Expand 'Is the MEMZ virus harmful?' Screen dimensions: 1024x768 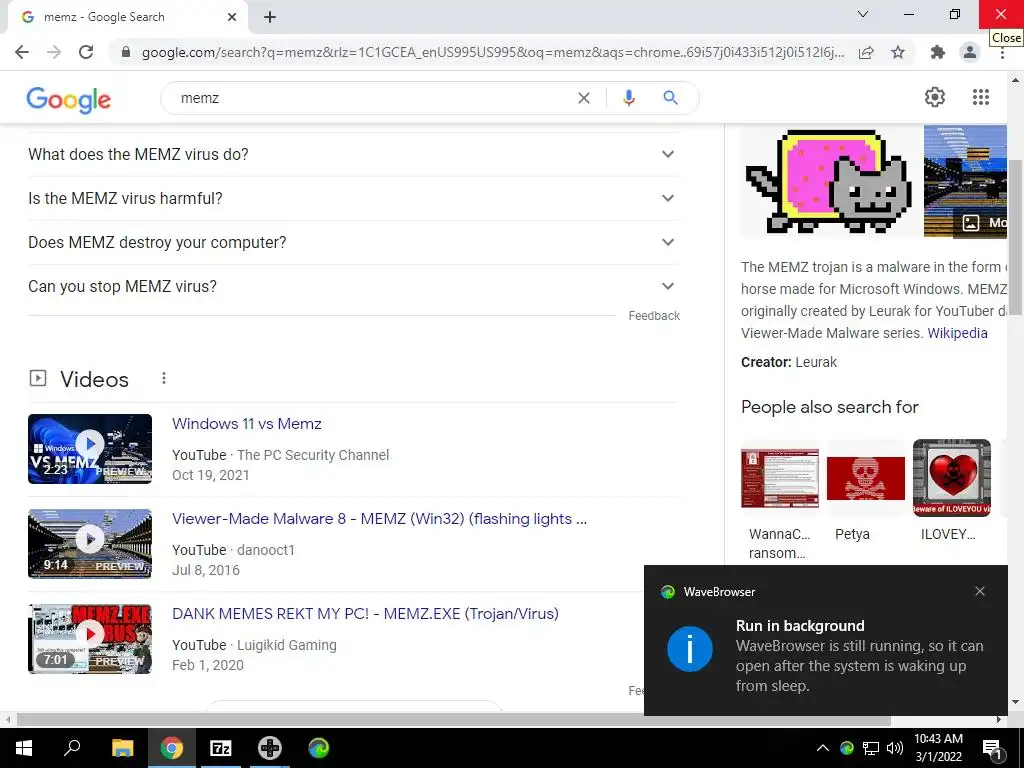[354, 199]
